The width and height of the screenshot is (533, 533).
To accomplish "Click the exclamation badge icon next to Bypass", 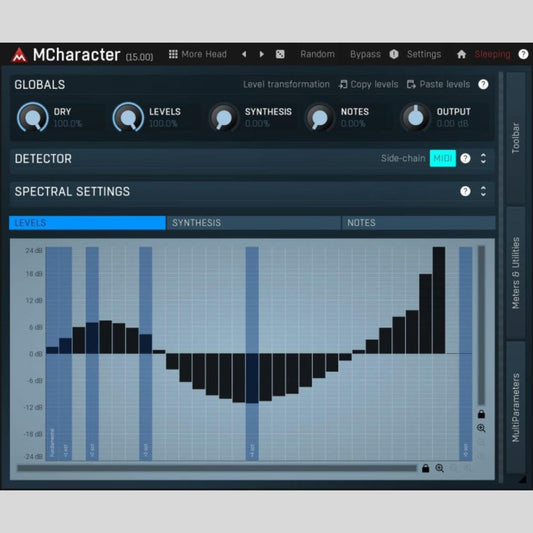I will [394, 54].
